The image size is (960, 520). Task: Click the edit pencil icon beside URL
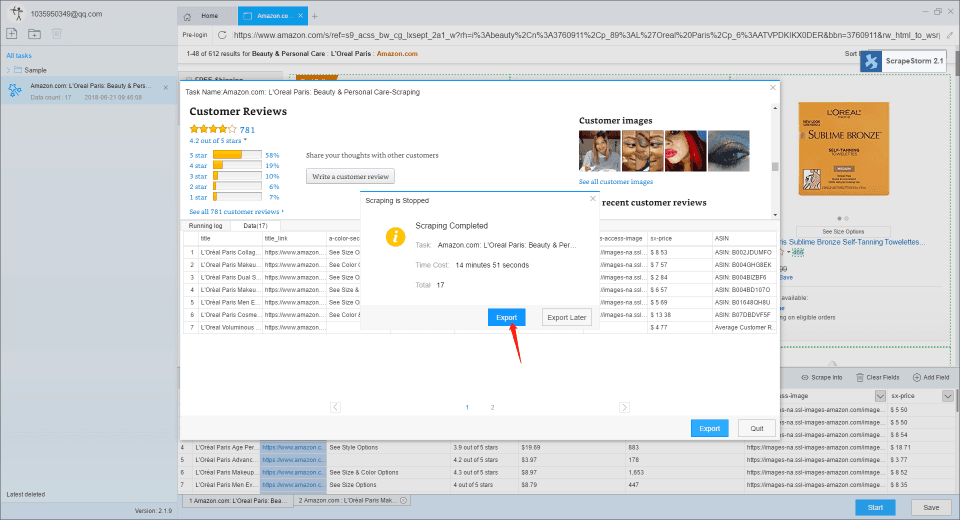(x=947, y=34)
